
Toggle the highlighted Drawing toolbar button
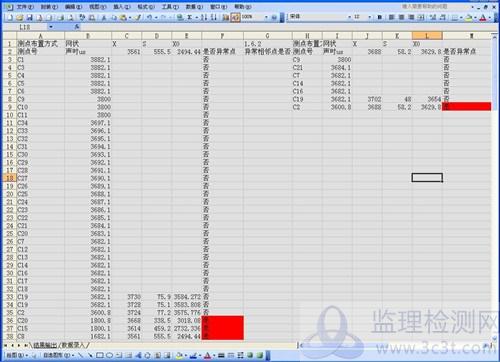[235, 17]
